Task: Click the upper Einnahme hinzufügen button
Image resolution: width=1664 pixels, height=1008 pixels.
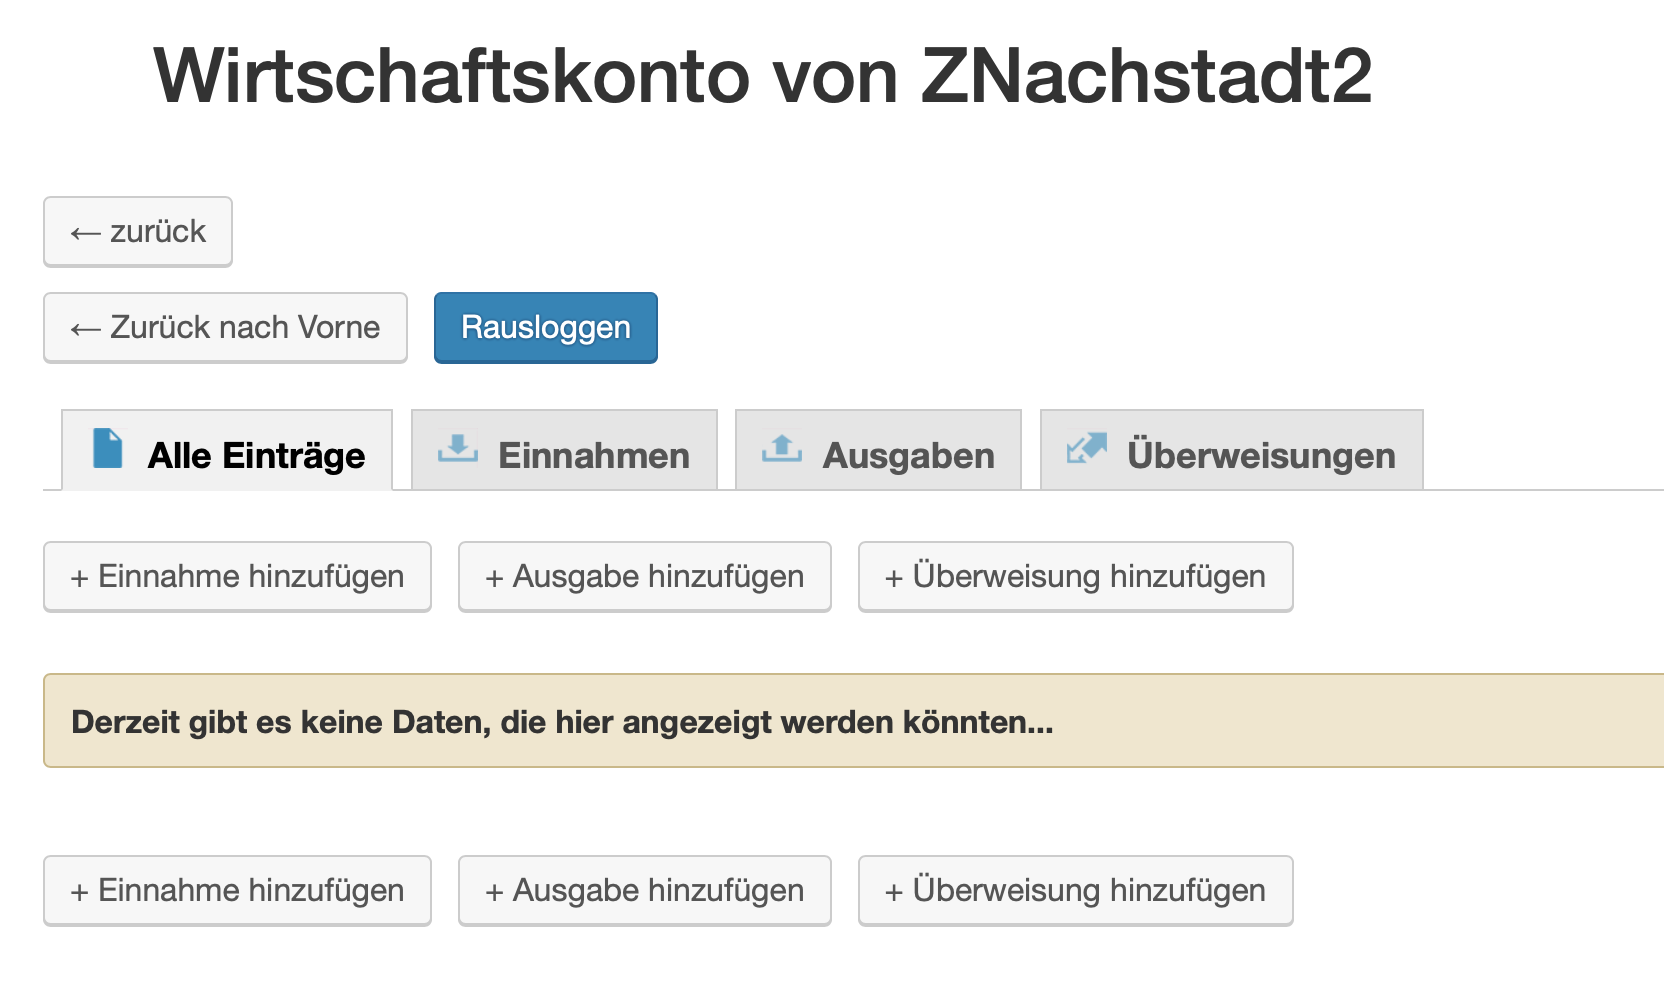Action: point(237,577)
